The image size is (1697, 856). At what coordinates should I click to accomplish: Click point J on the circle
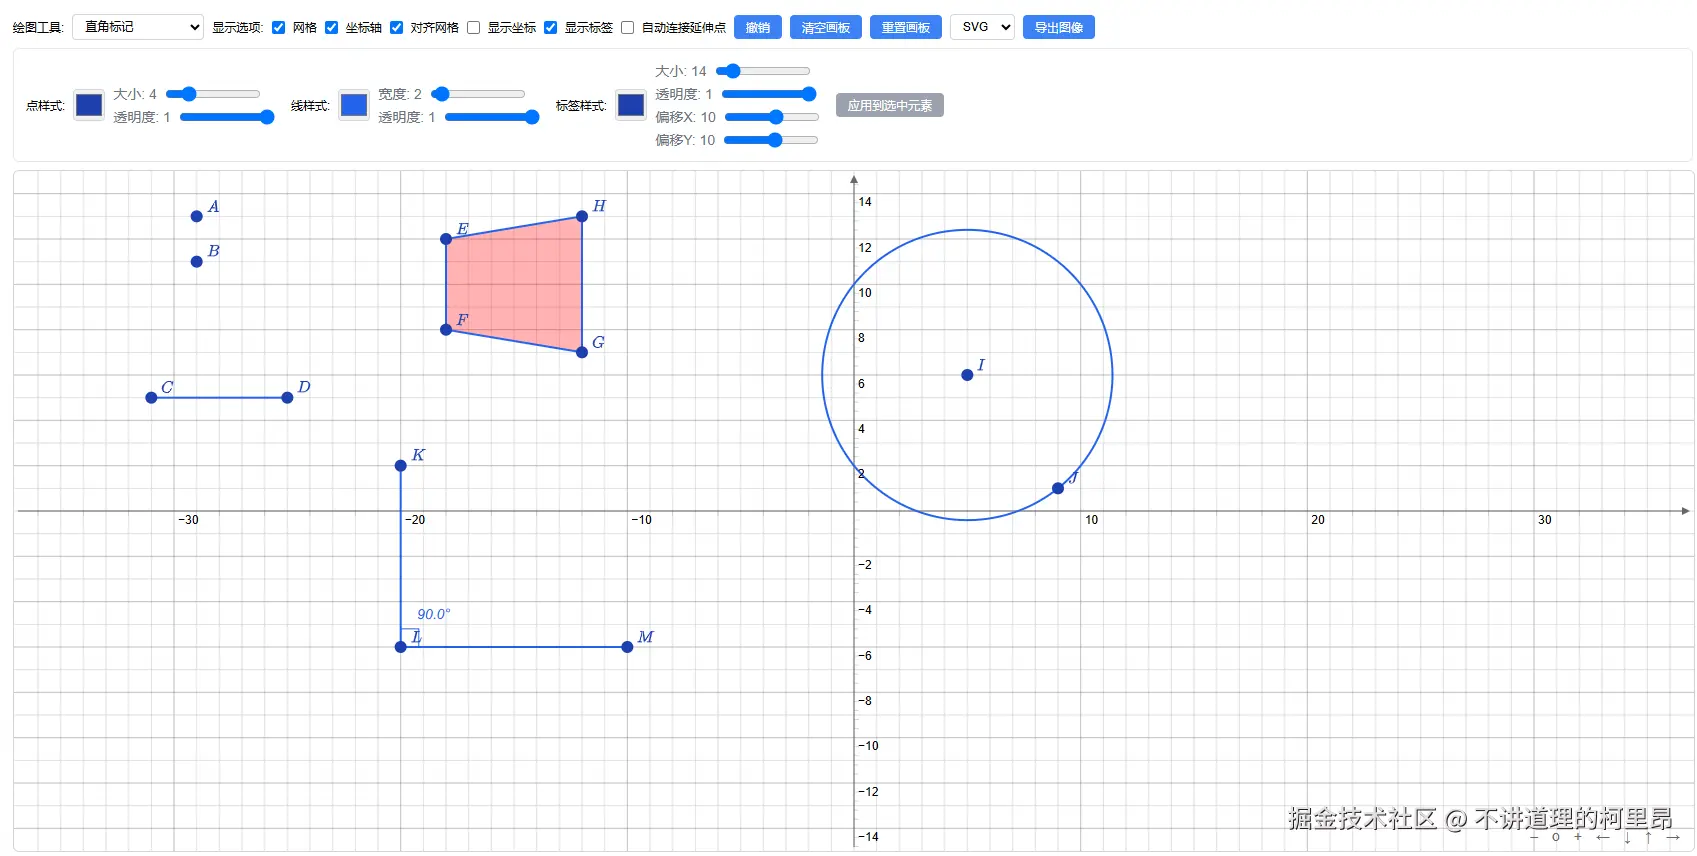tap(1058, 488)
